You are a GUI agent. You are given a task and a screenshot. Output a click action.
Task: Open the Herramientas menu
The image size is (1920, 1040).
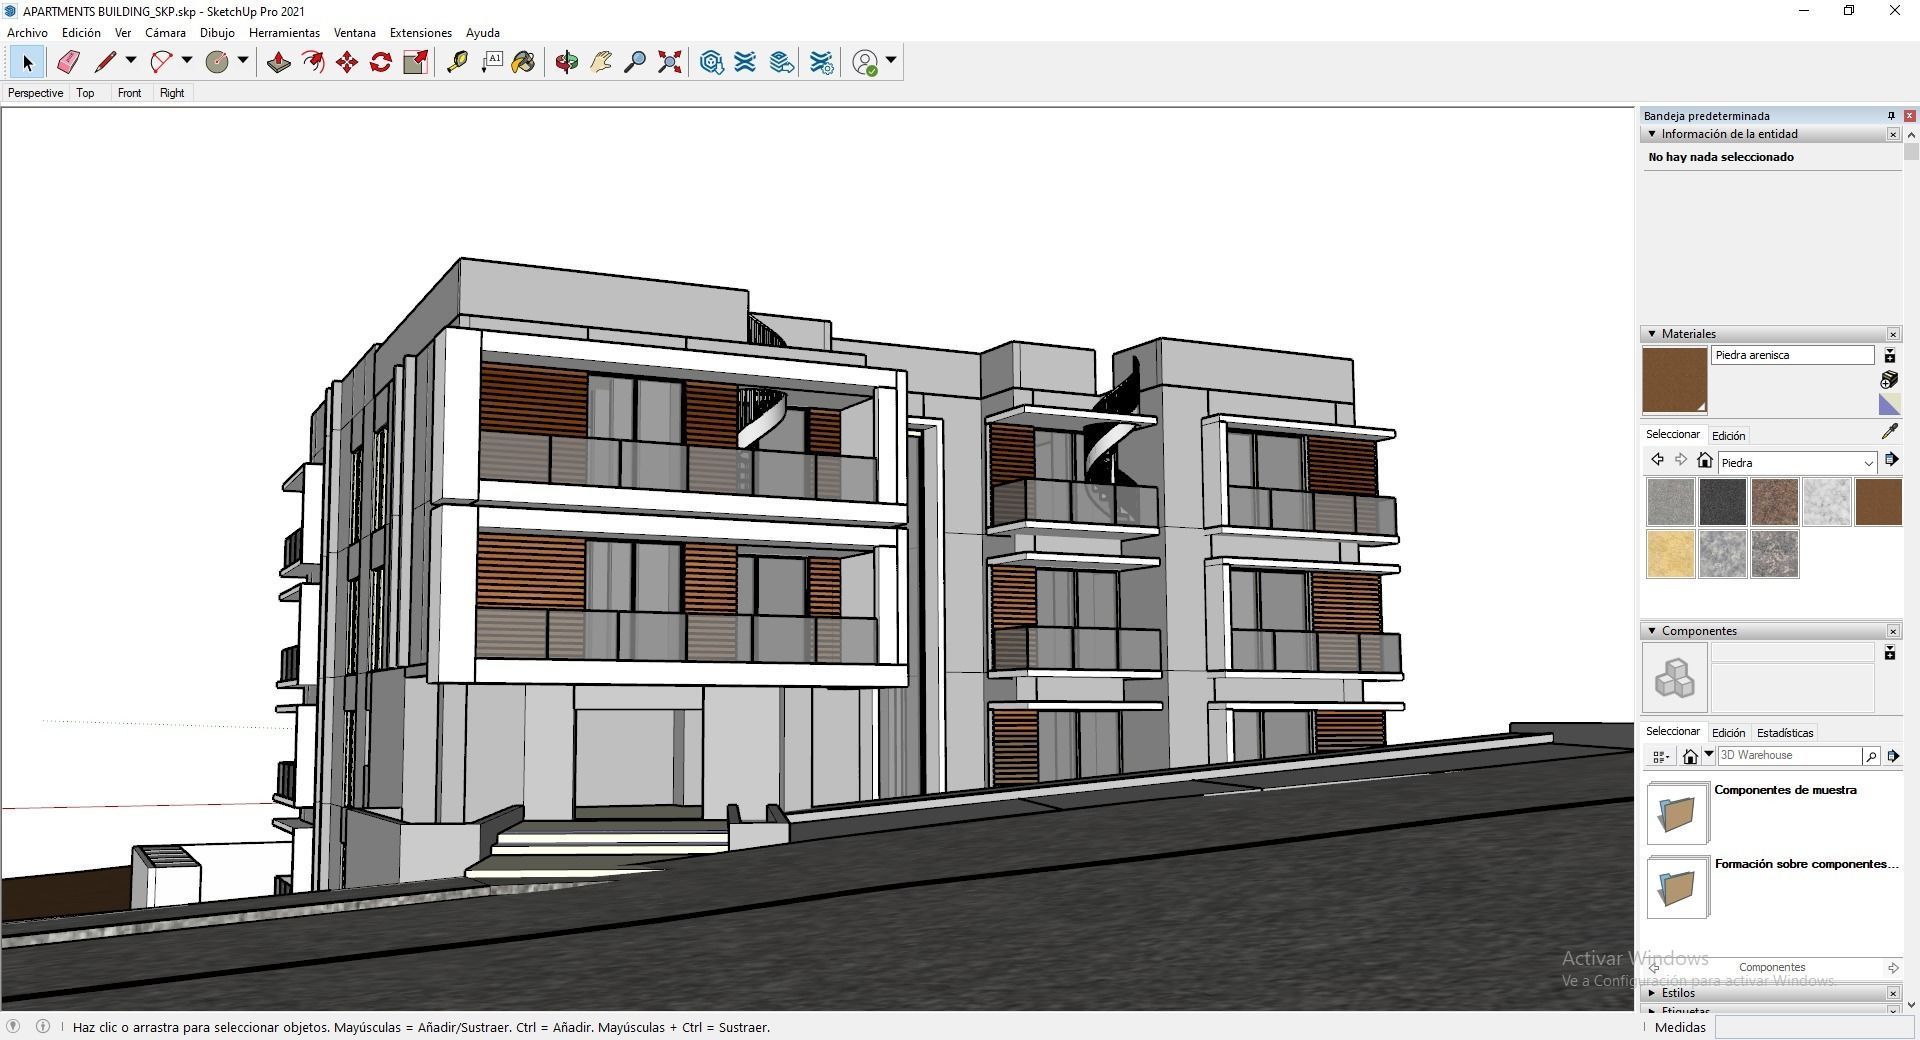pos(284,33)
